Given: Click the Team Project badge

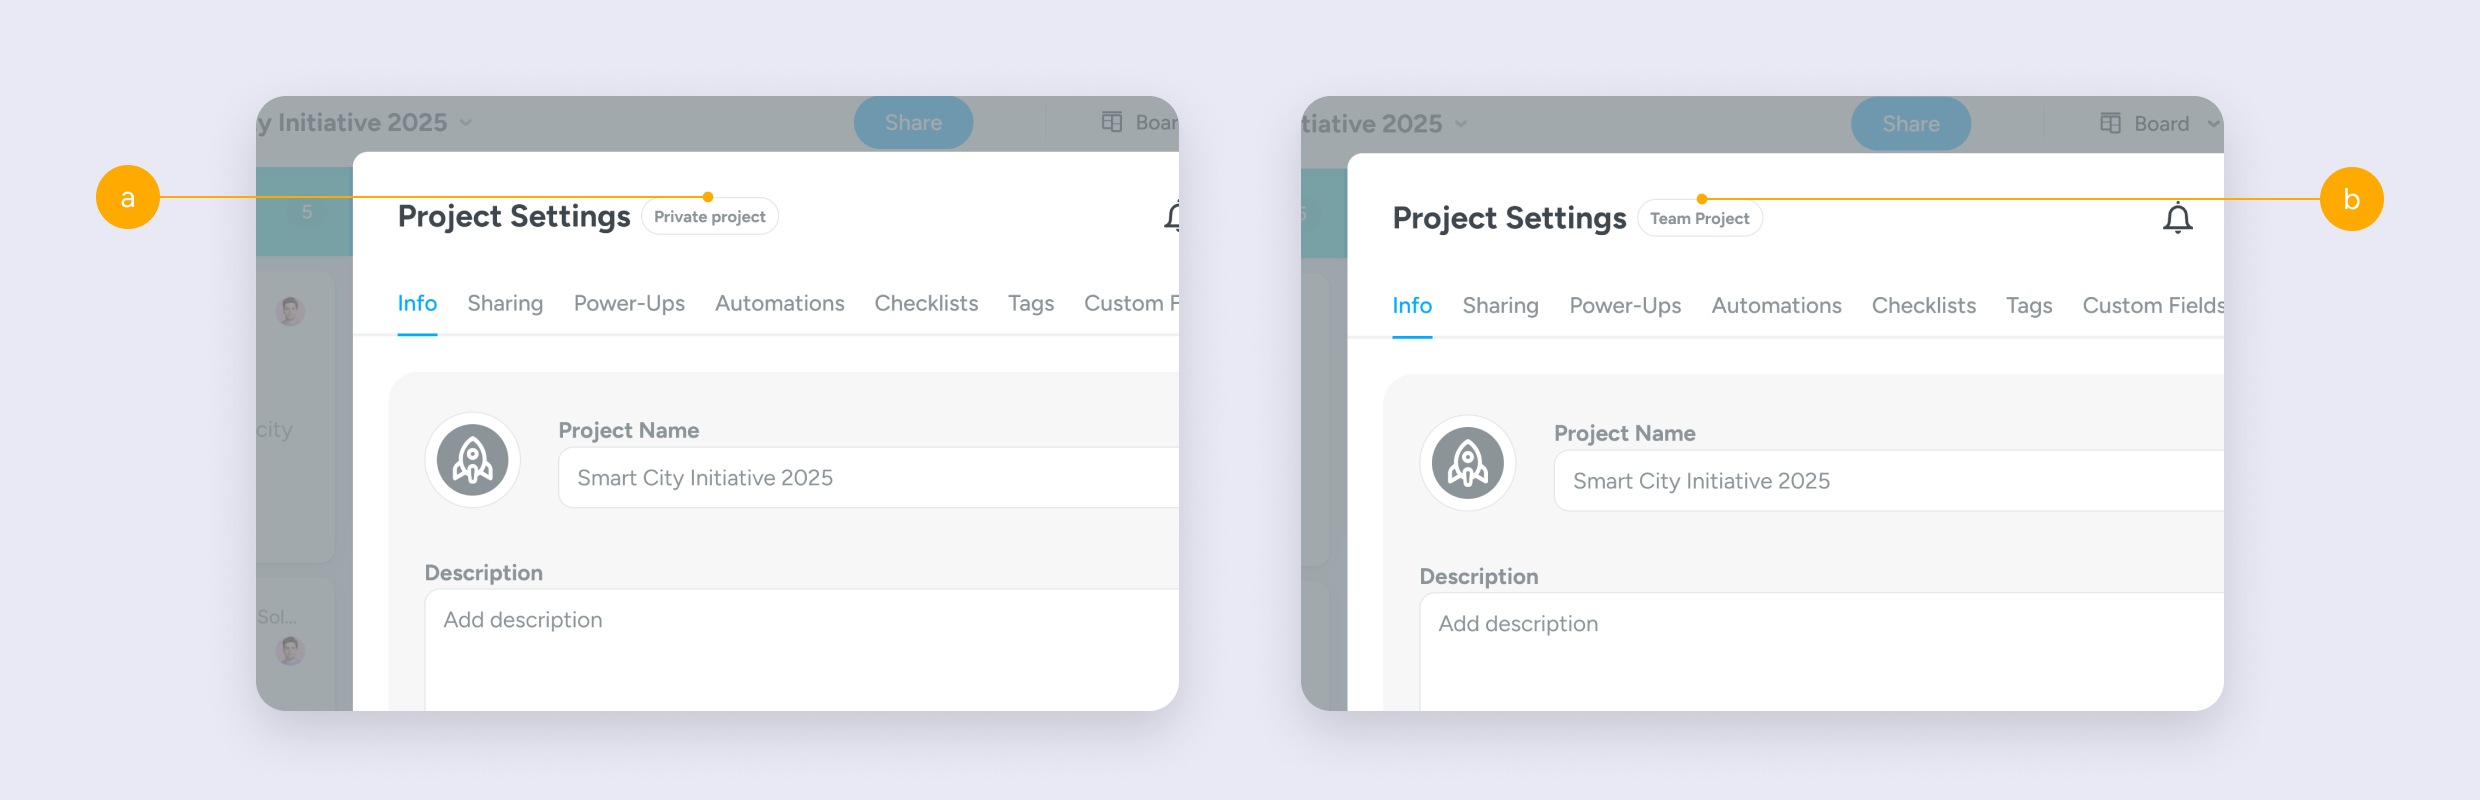Looking at the screenshot, I should pos(1700,218).
